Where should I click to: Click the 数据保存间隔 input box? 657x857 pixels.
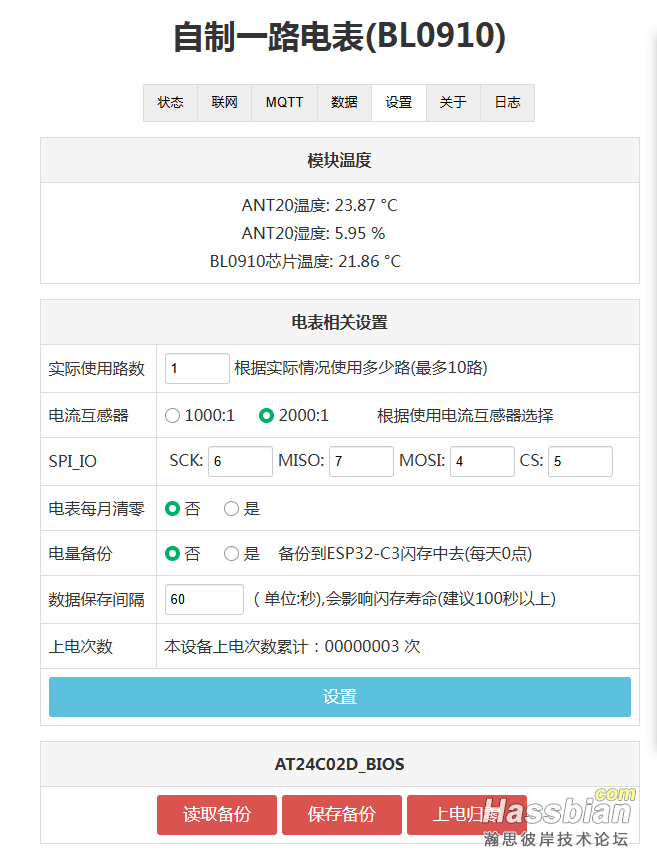(x=204, y=599)
